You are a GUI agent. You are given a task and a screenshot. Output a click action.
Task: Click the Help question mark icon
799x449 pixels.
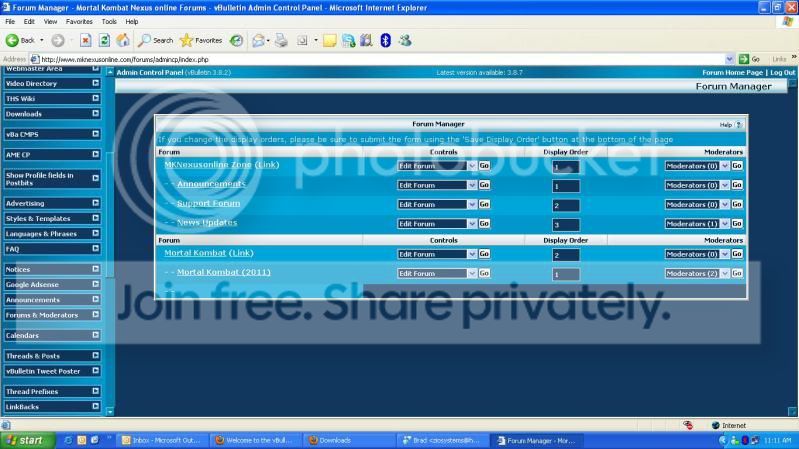pos(738,124)
